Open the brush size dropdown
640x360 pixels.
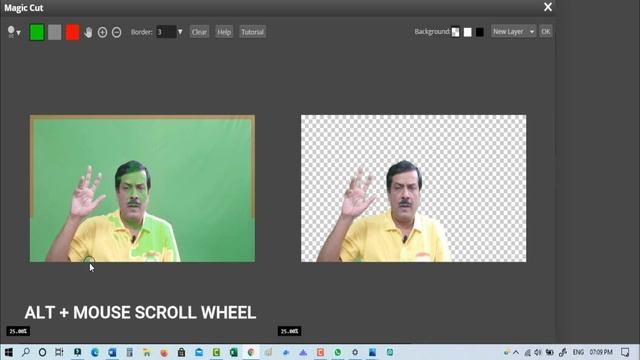[x=14, y=32]
